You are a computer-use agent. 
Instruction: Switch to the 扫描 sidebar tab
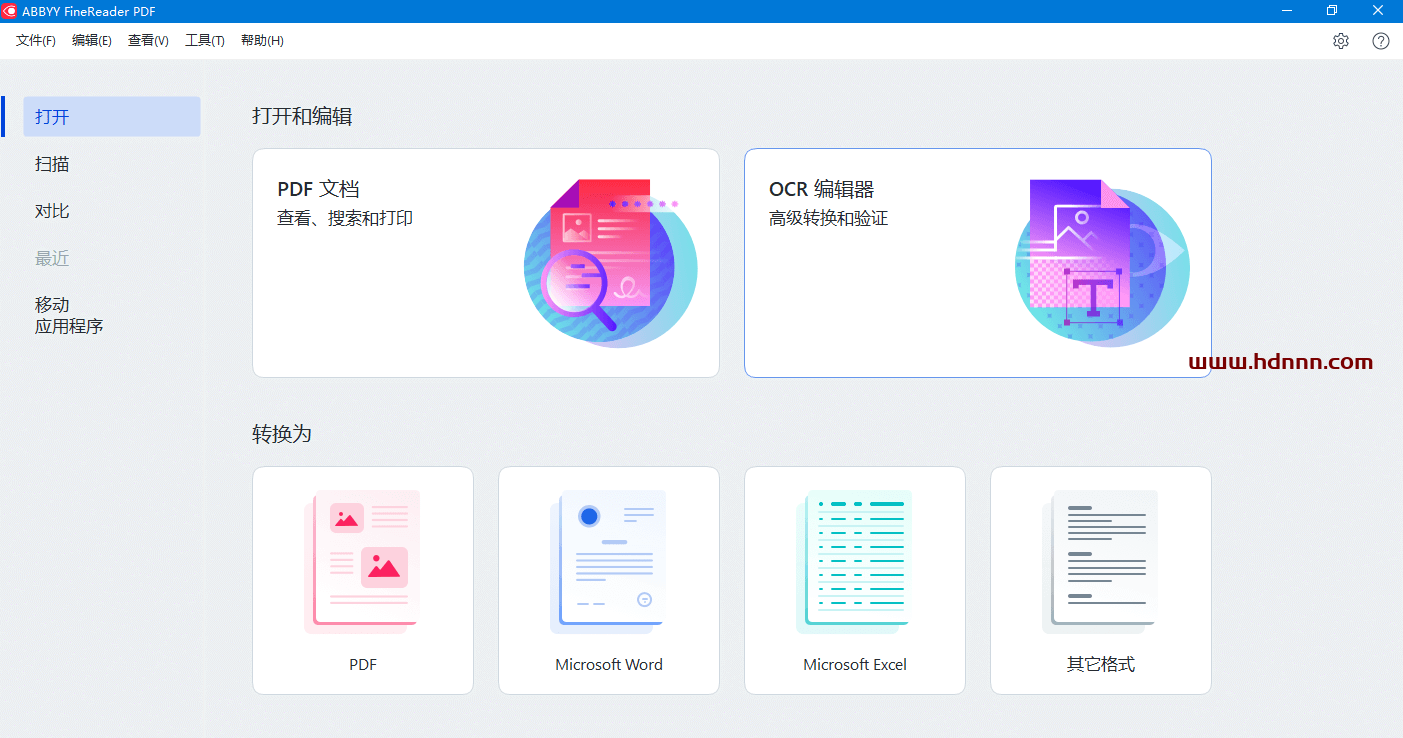[53, 164]
